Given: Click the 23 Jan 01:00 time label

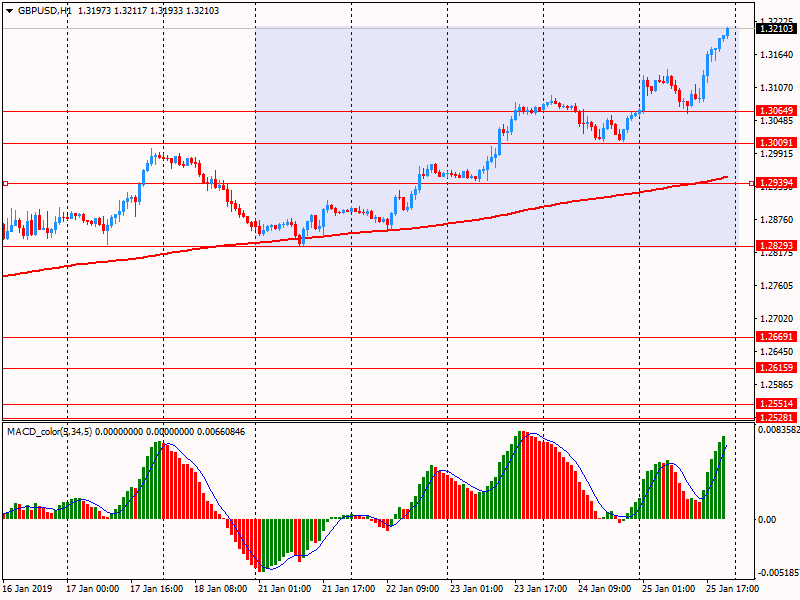Looking at the screenshot, I should click(x=477, y=588).
